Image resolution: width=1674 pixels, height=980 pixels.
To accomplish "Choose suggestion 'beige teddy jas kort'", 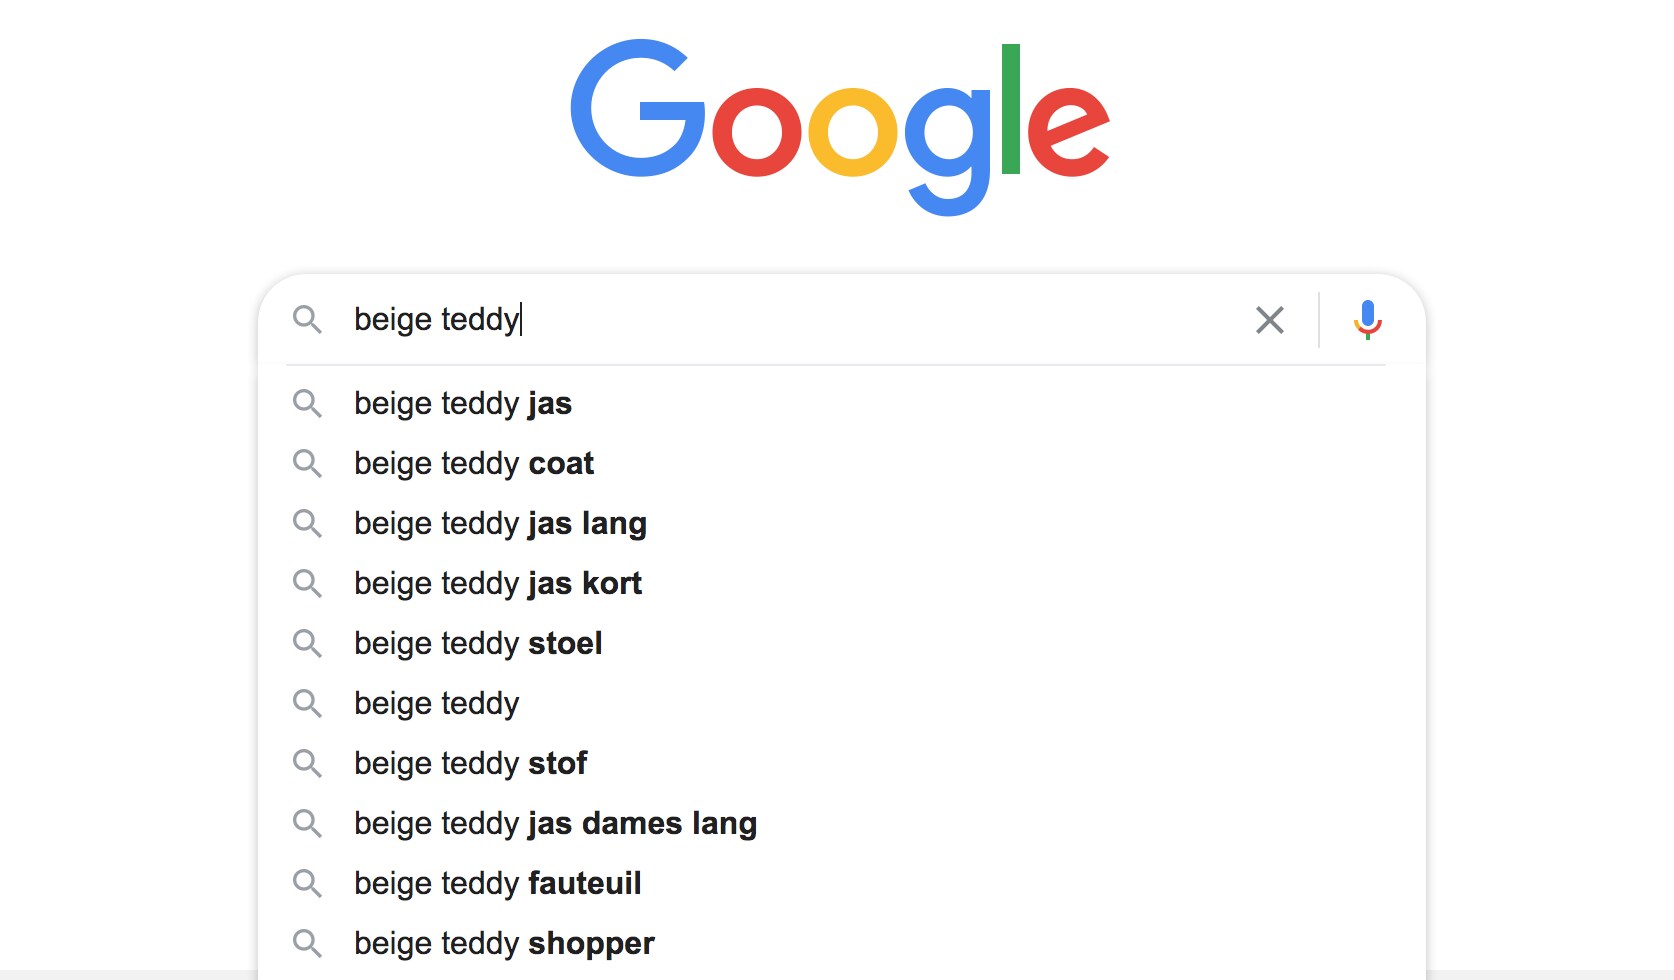I will click(842, 584).
